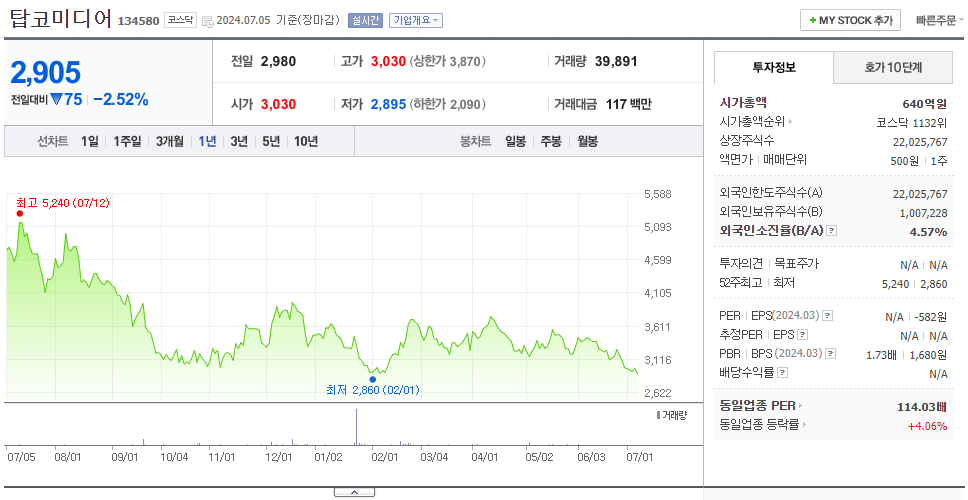Click the 최저 2,860 (02/01) blue marker dot
The image size is (968, 500).
(372, 379)
